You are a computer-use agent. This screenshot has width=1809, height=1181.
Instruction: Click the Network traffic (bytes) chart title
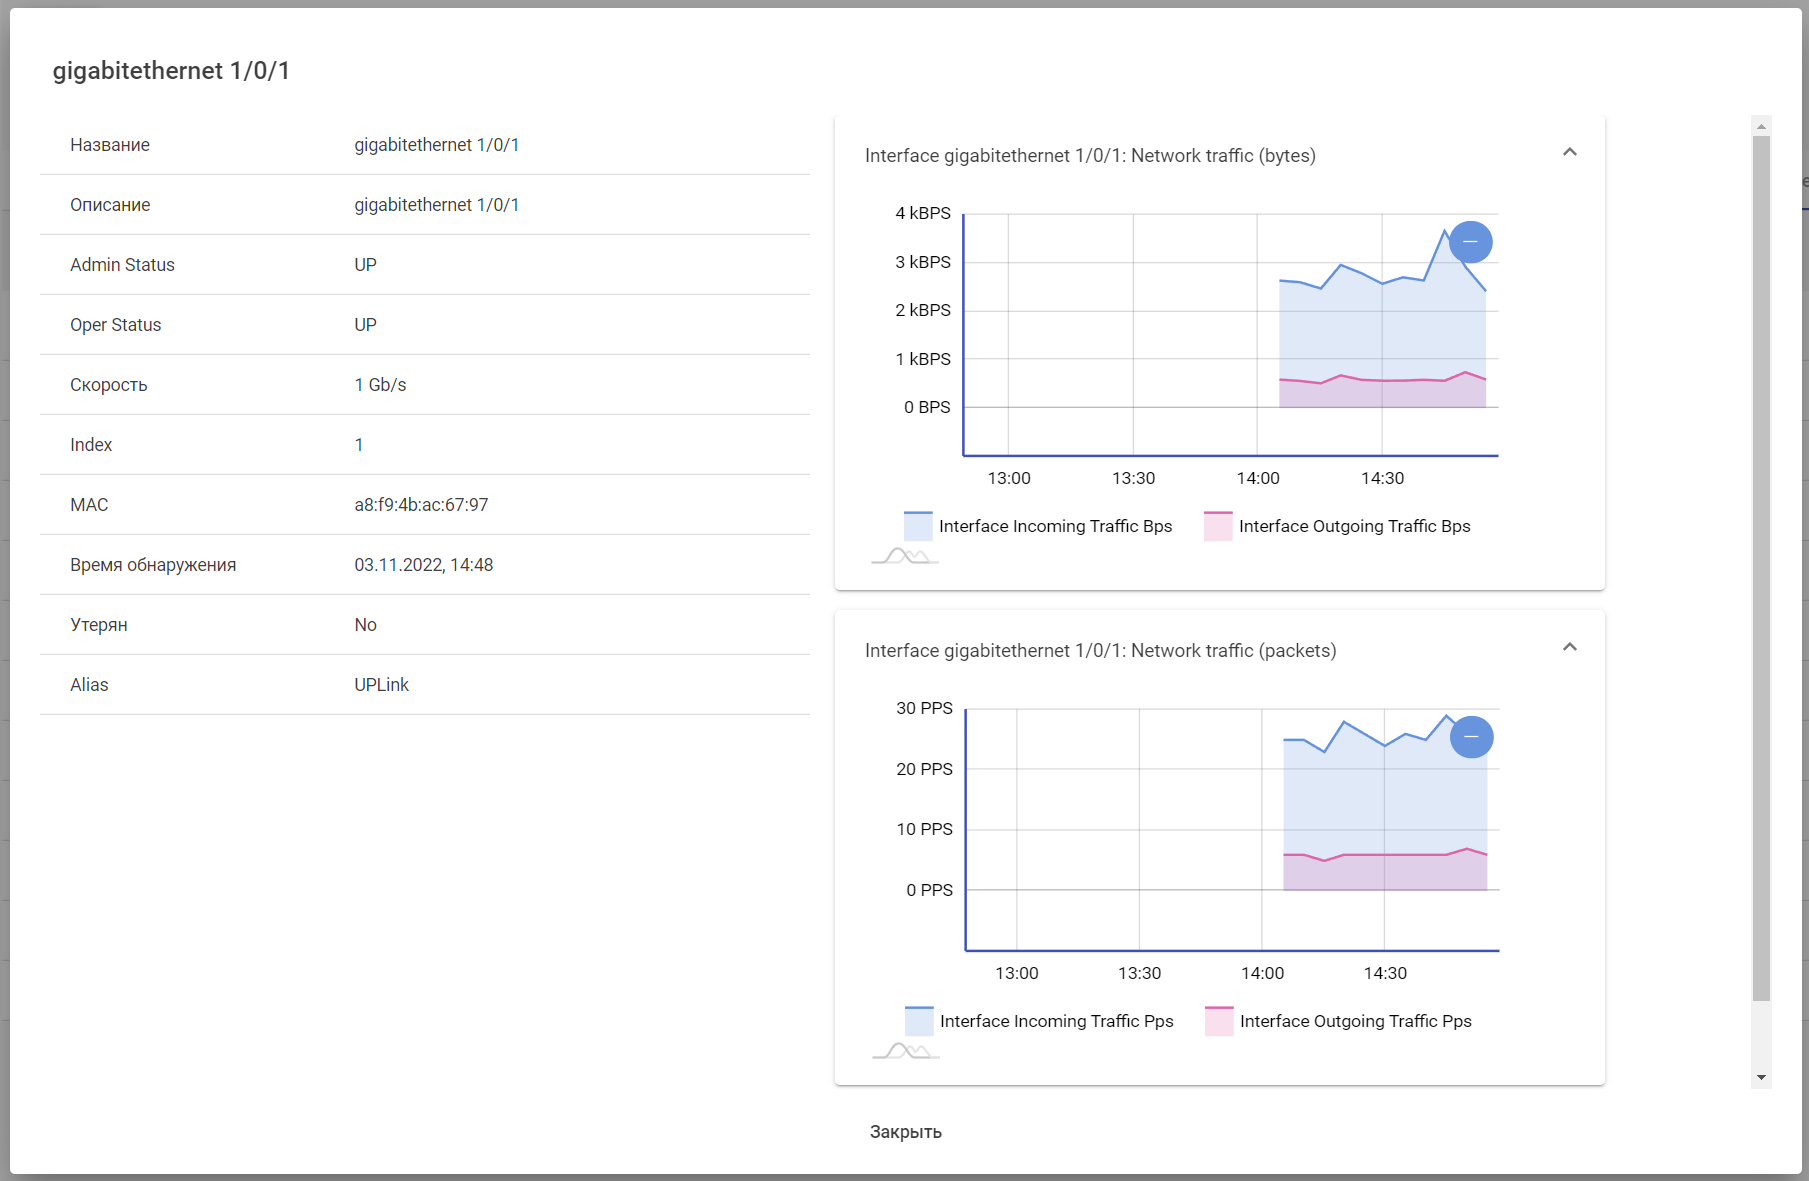tap(1090, 156)
